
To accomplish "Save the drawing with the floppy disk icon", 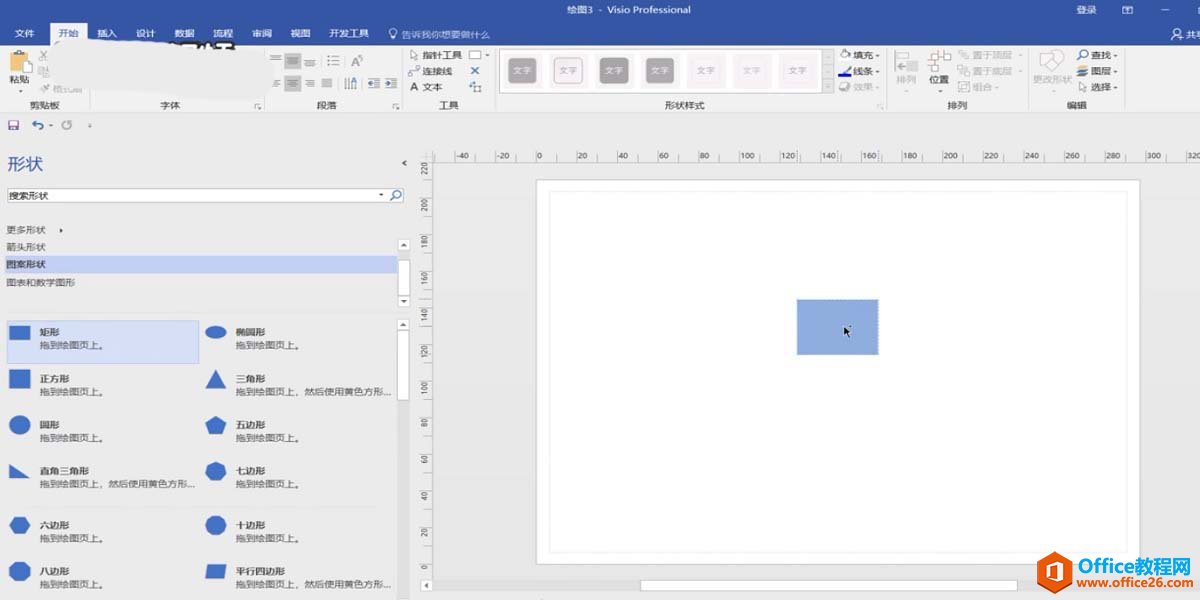I will [x=13, y=125].
